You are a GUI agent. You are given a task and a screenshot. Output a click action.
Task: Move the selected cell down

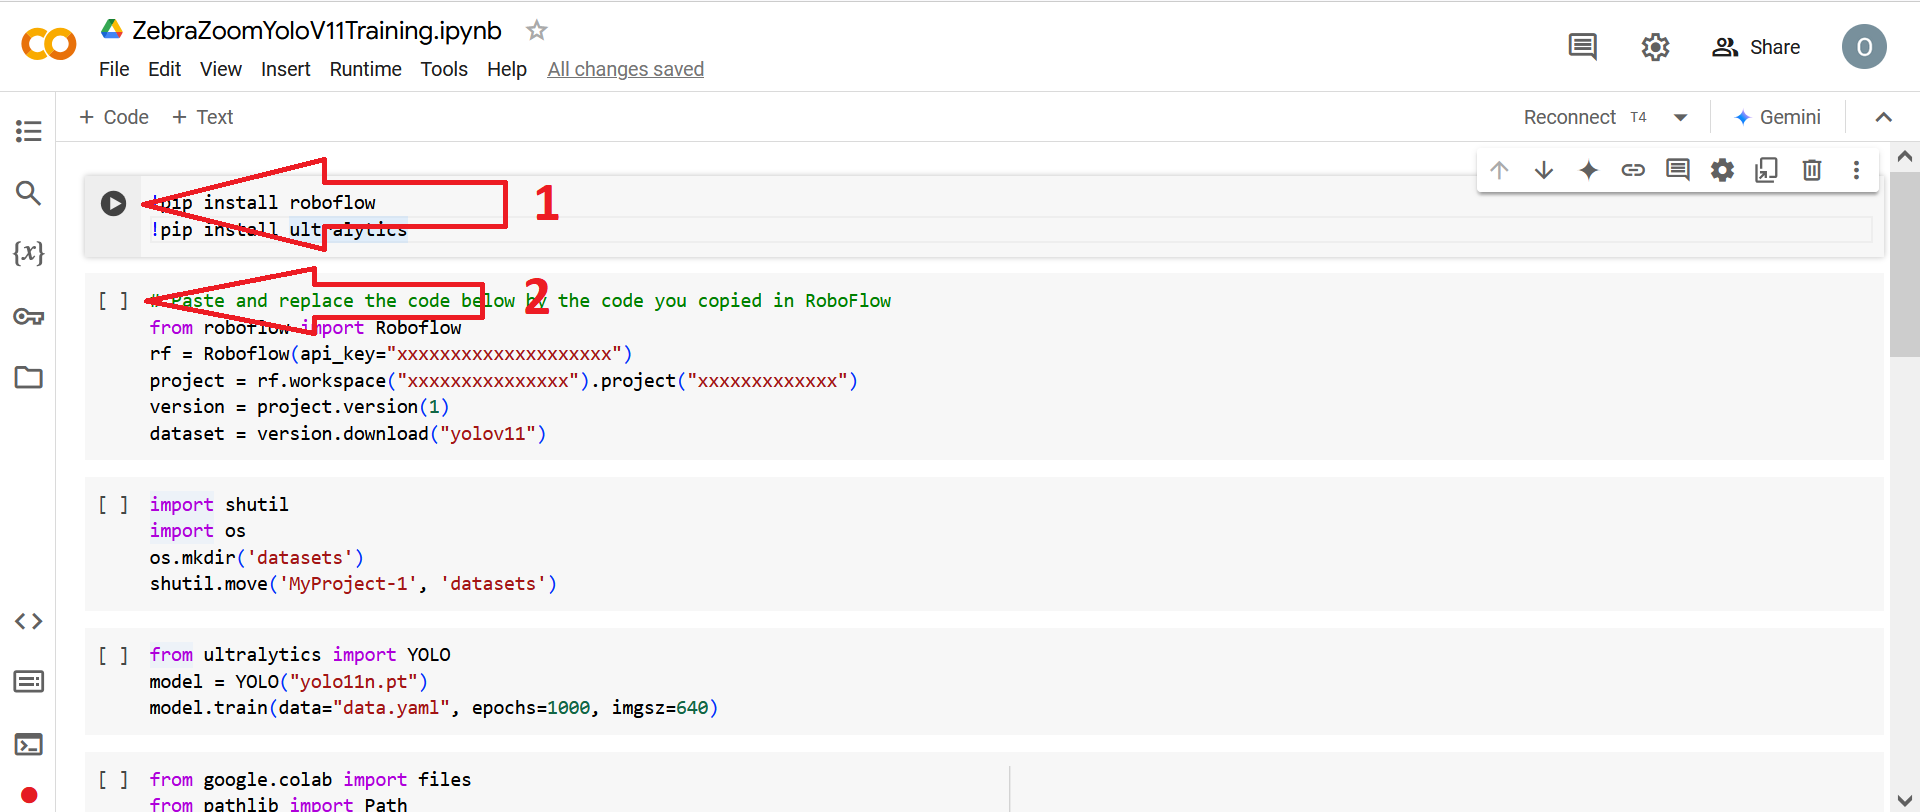pyautogui.click(x=1544, y=170)
